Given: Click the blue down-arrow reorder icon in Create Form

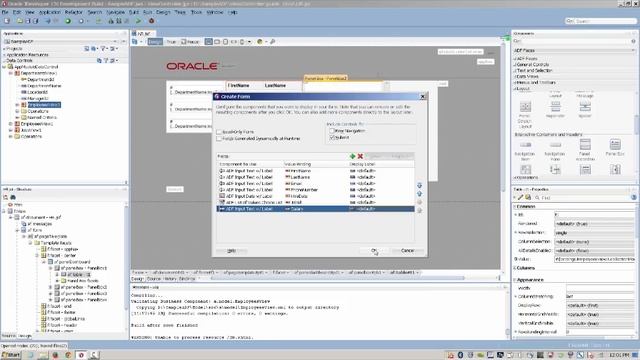Looking at the screenshot, I should coord(419,185).
